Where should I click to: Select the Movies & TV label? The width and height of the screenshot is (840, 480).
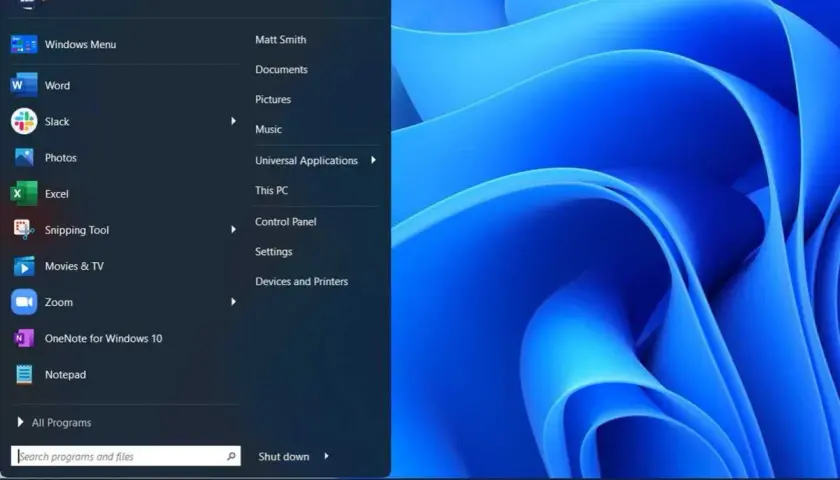coord(74,266)
